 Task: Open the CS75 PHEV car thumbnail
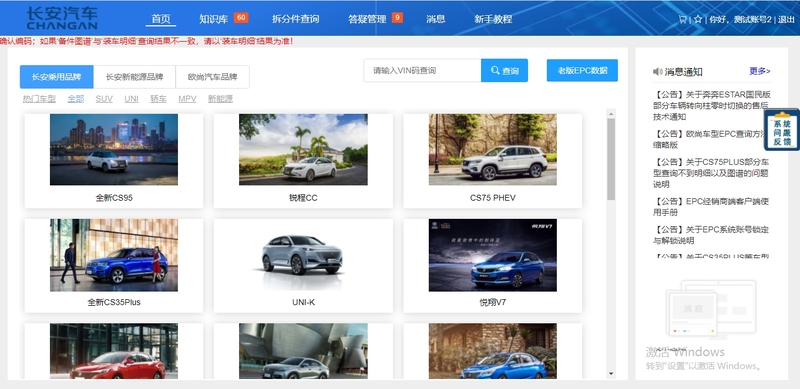click(x=493, y=149)
